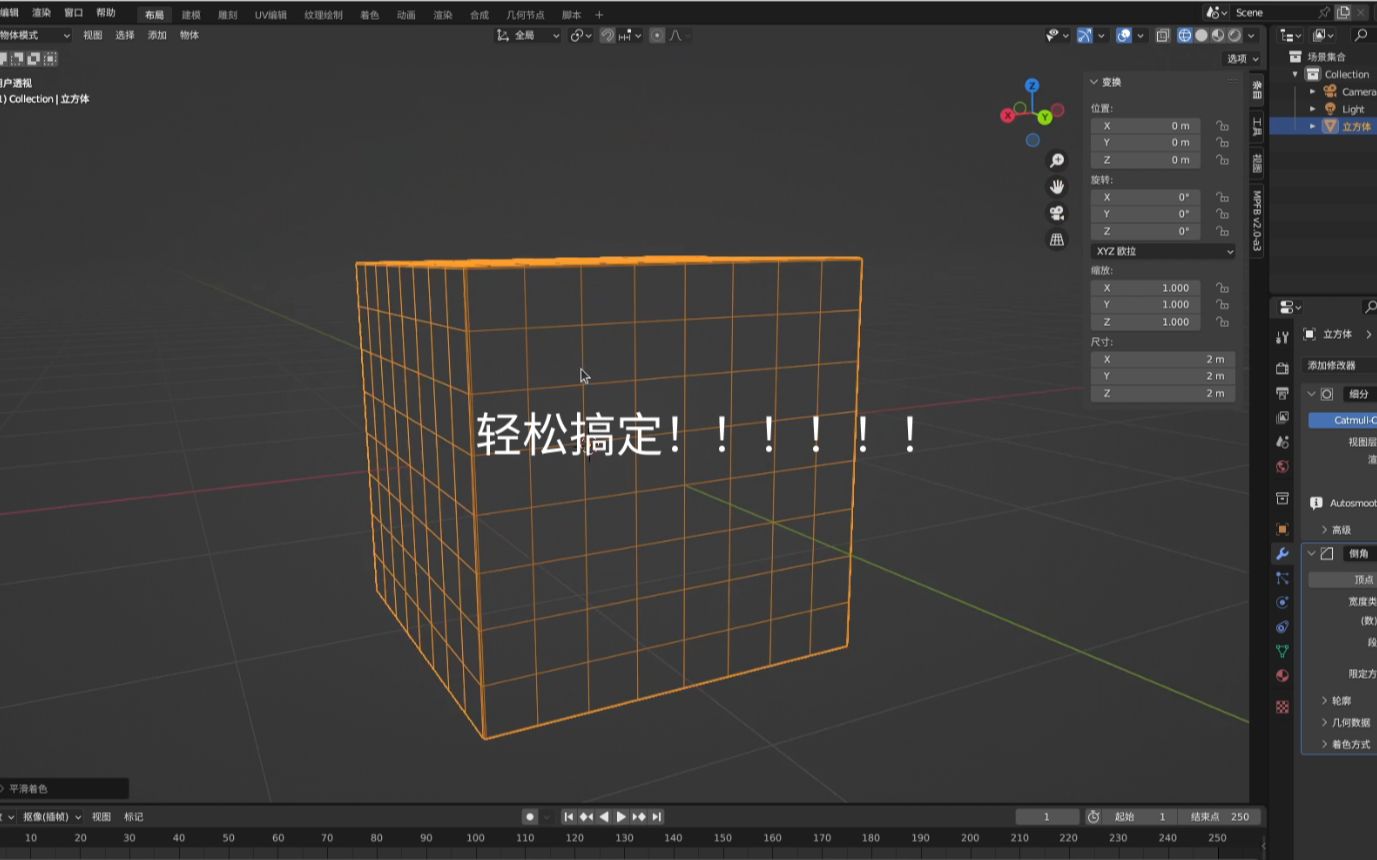The width and height of the screenshot is (1377, 860).
Task: Click the Scale X value slider
Action: 1146,288
